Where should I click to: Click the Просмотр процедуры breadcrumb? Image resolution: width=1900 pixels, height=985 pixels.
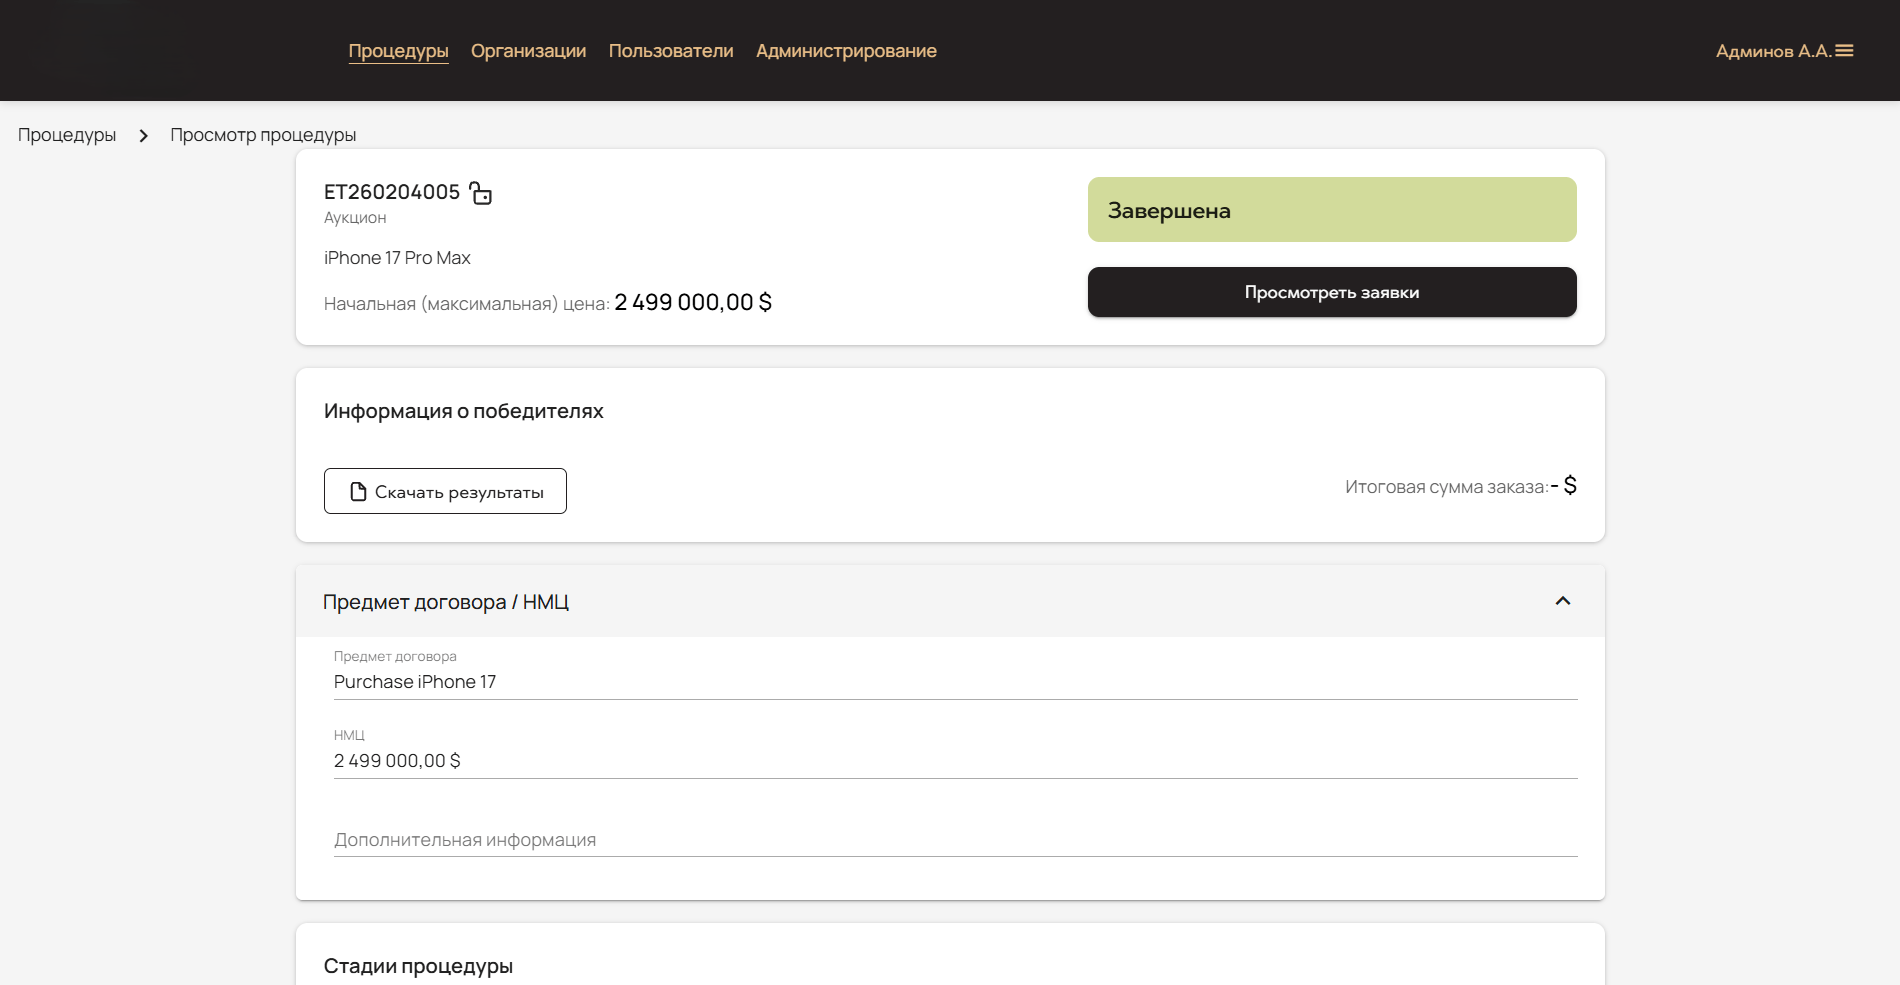pyautogui.click(x=263, y=135)
